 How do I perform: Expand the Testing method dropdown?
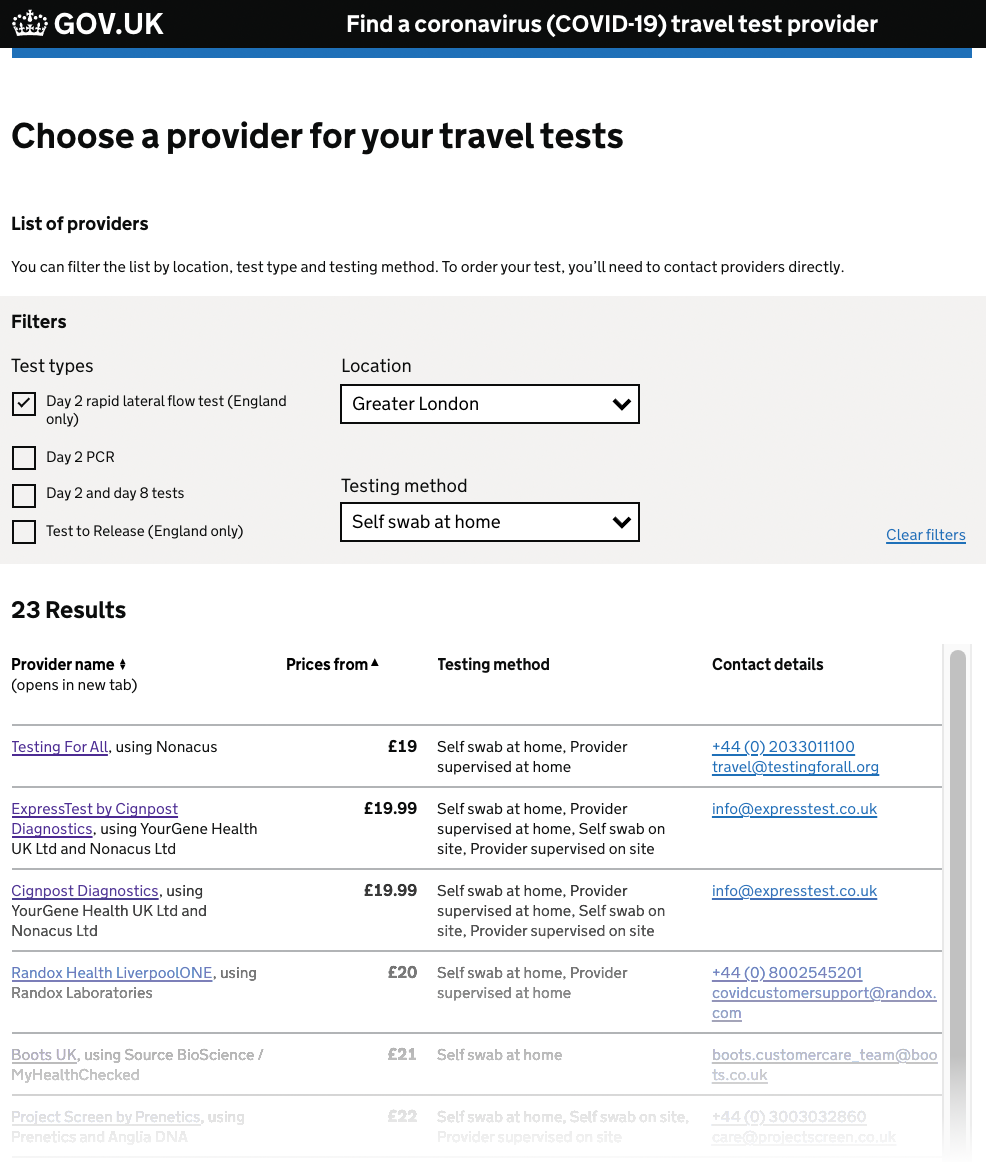[x=489, y=522]
